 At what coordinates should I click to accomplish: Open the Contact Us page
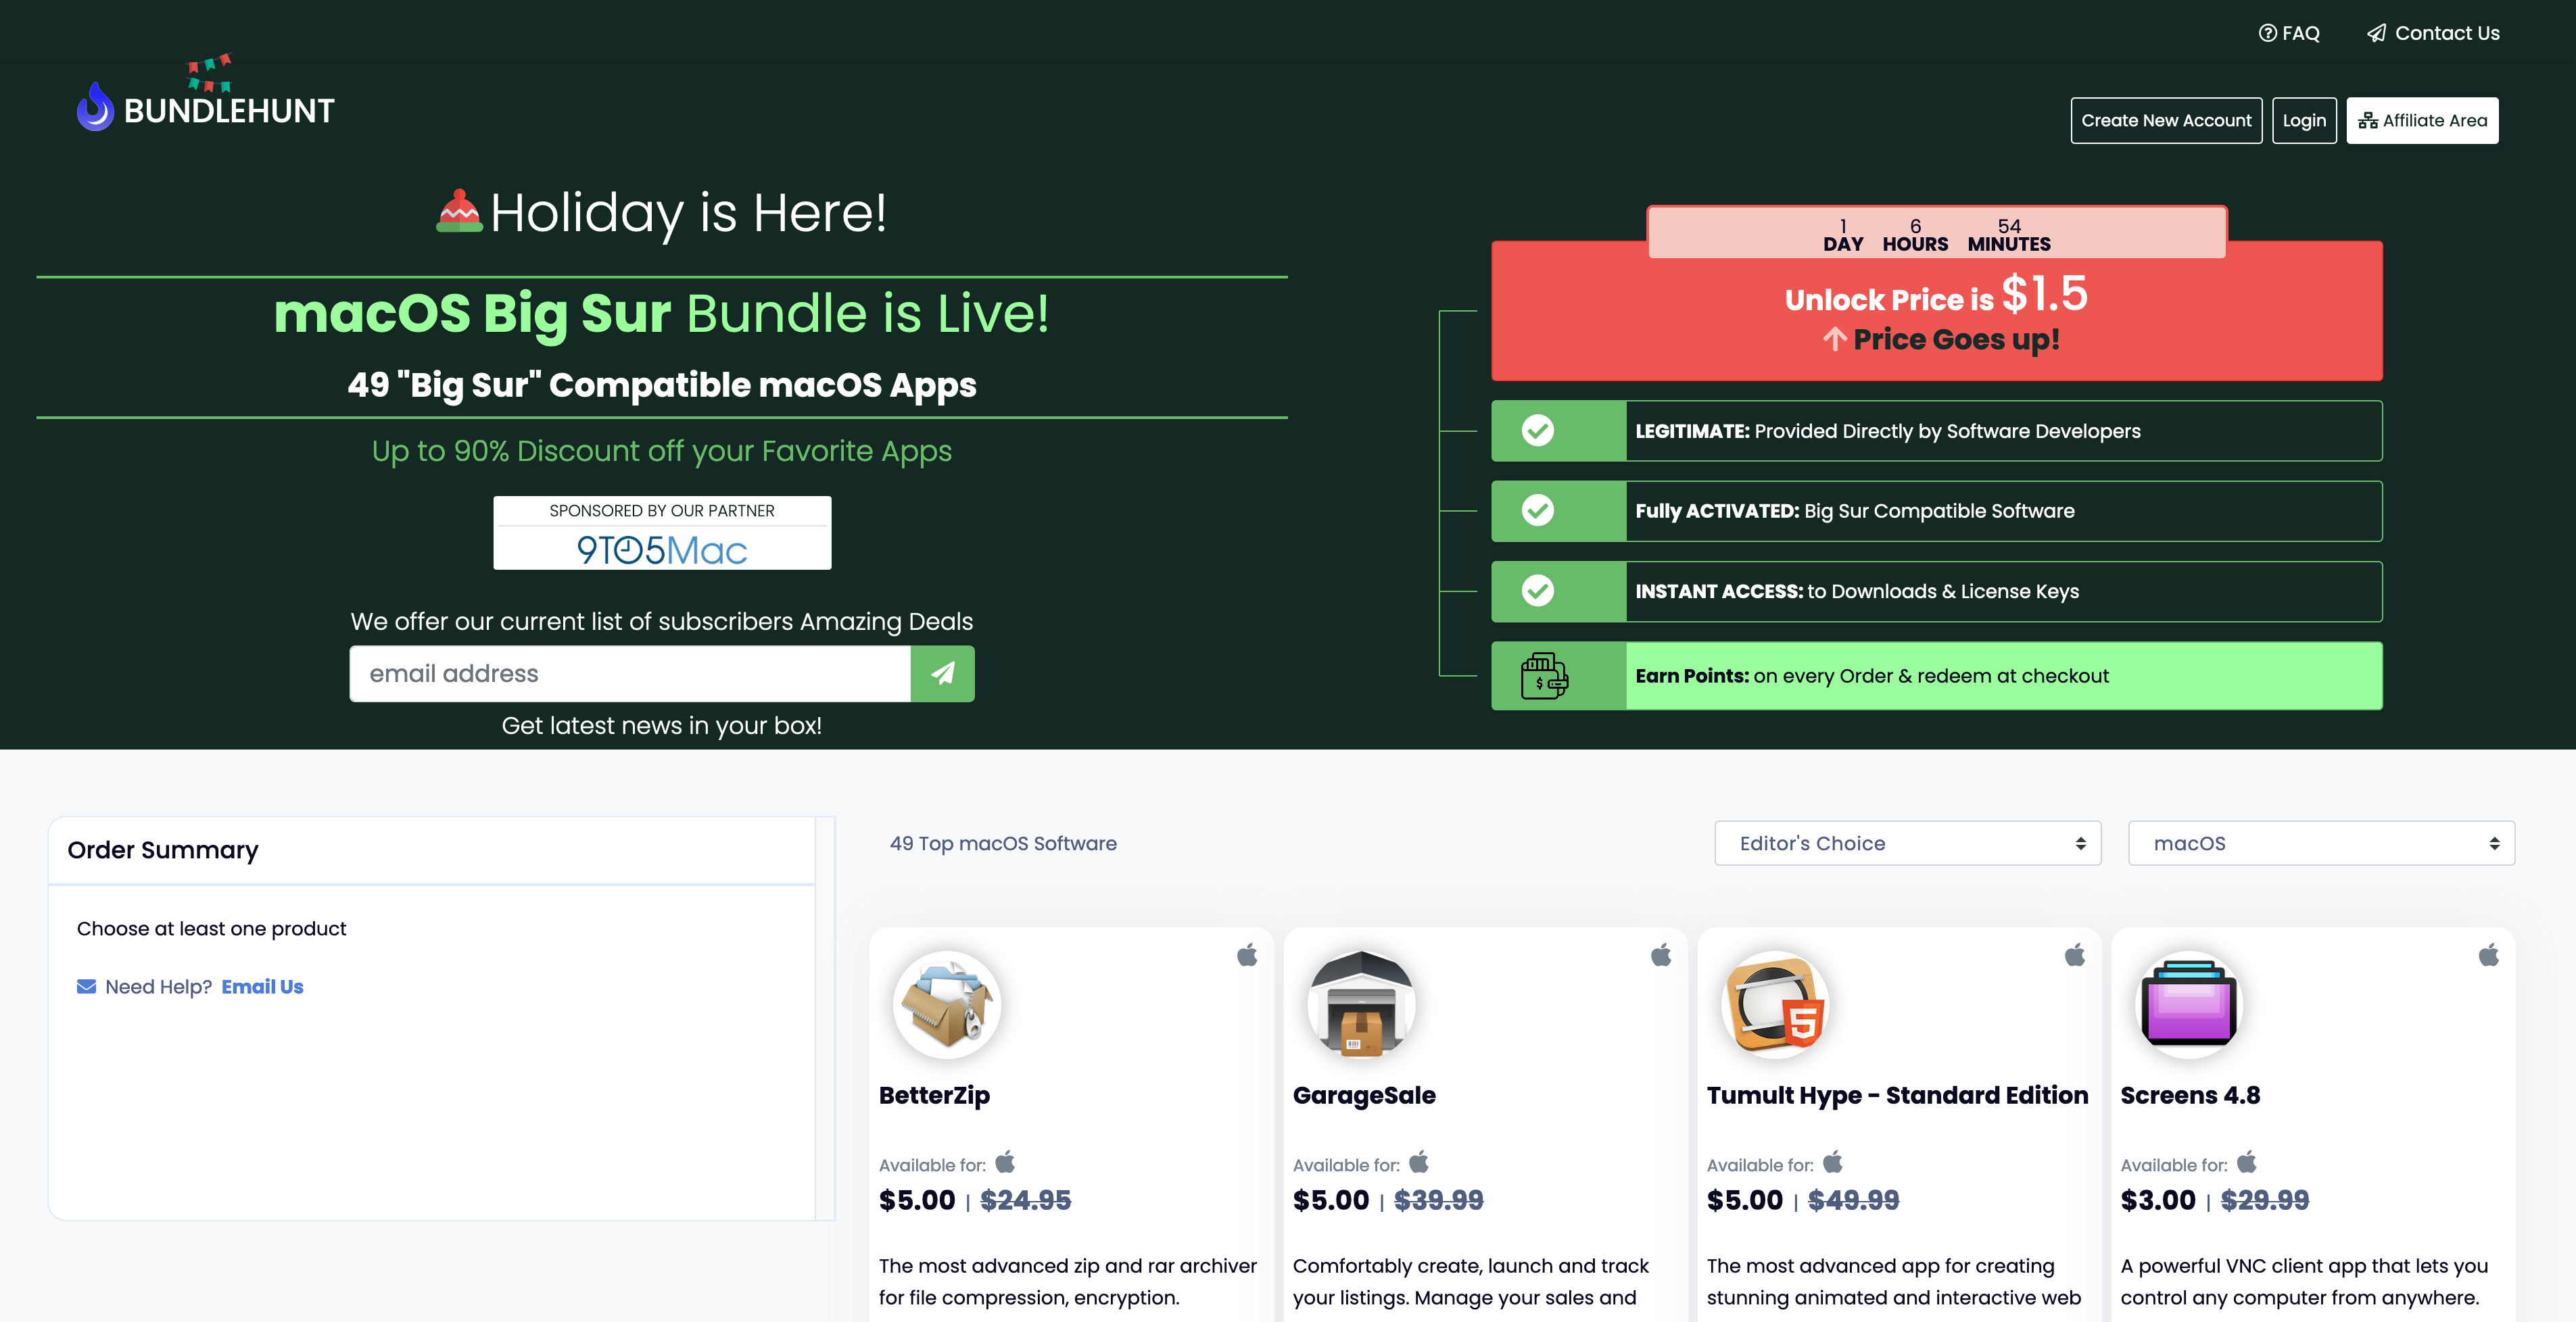click(x=2433, y=33)
